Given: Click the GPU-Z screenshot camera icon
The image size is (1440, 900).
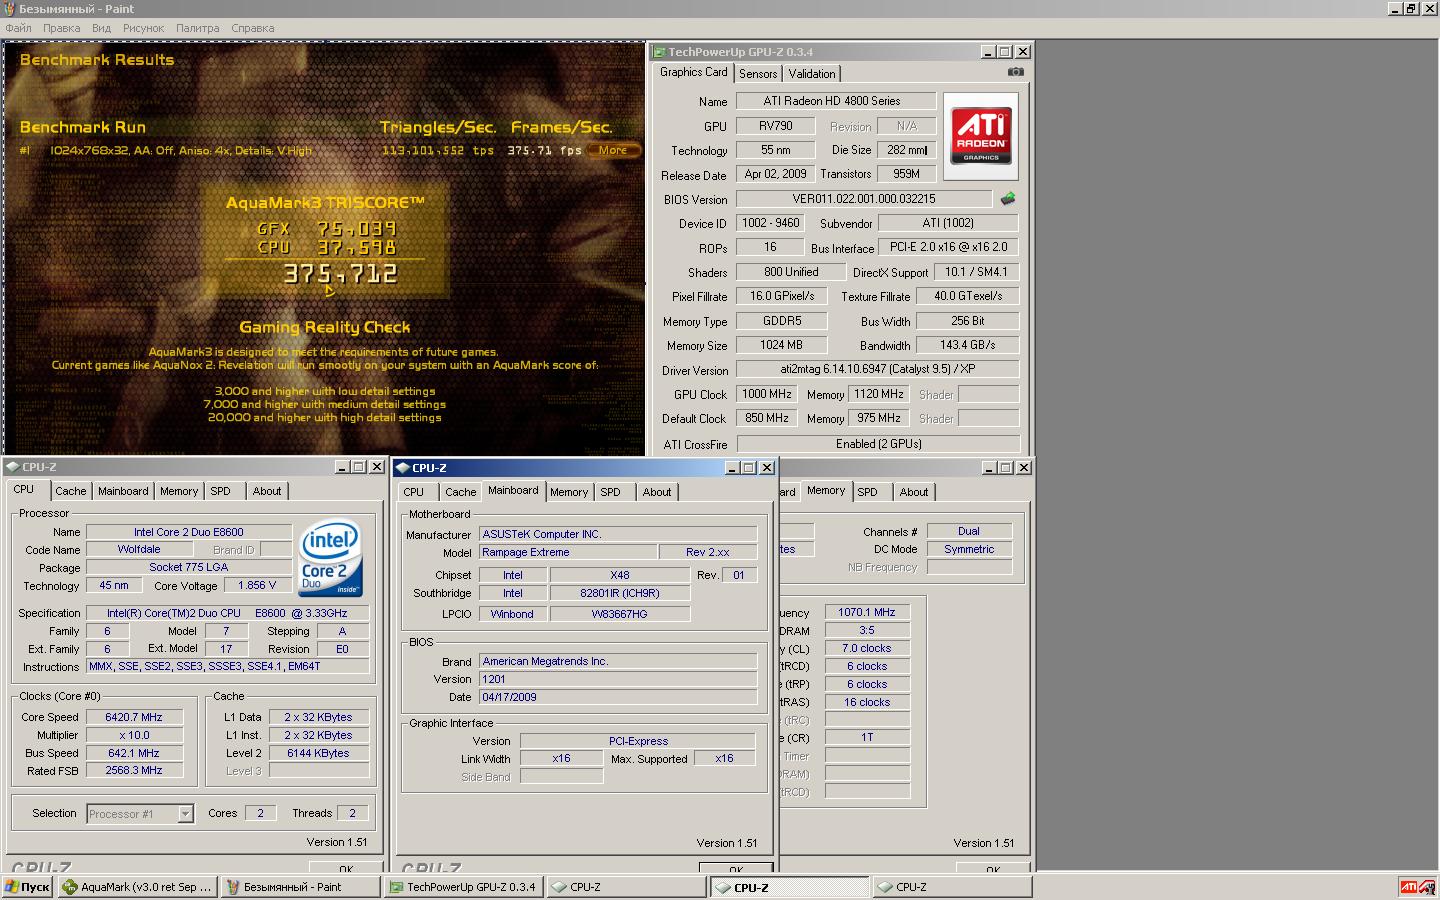Looking at the screenshot, I should point(1016,72).
